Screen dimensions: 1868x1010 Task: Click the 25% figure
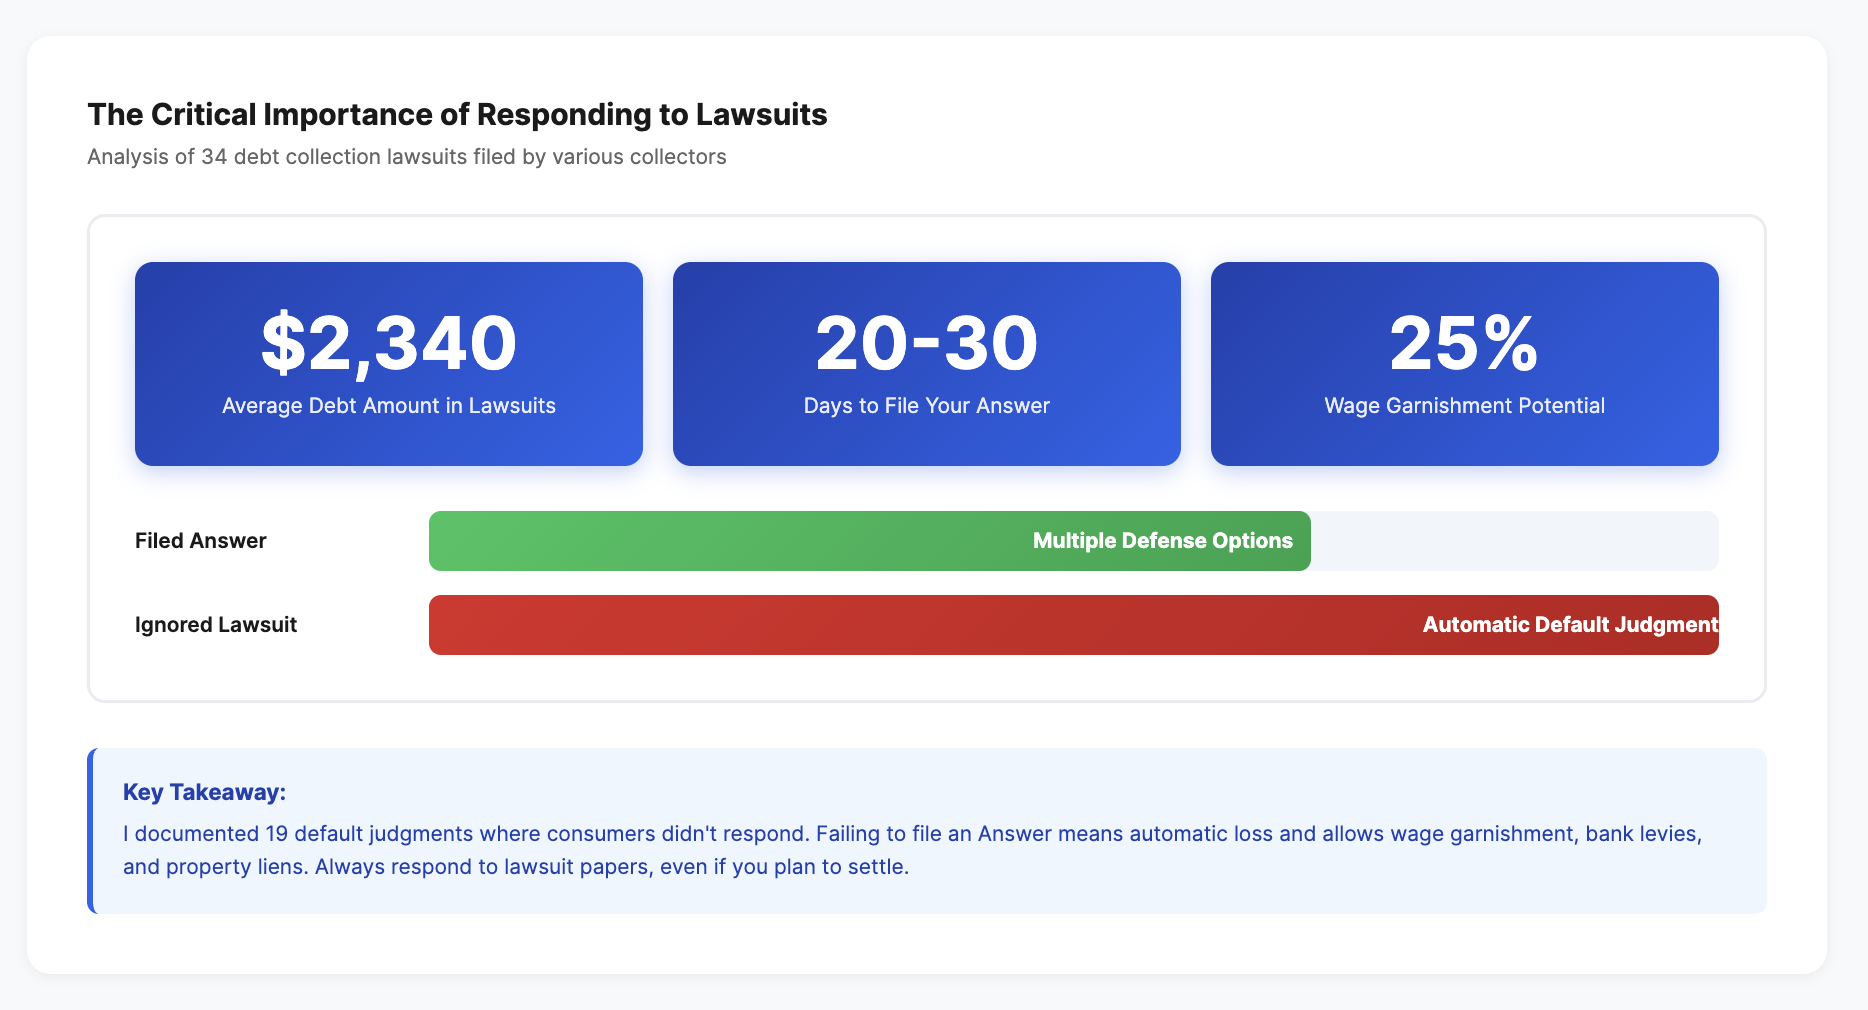click(1465, 343)
